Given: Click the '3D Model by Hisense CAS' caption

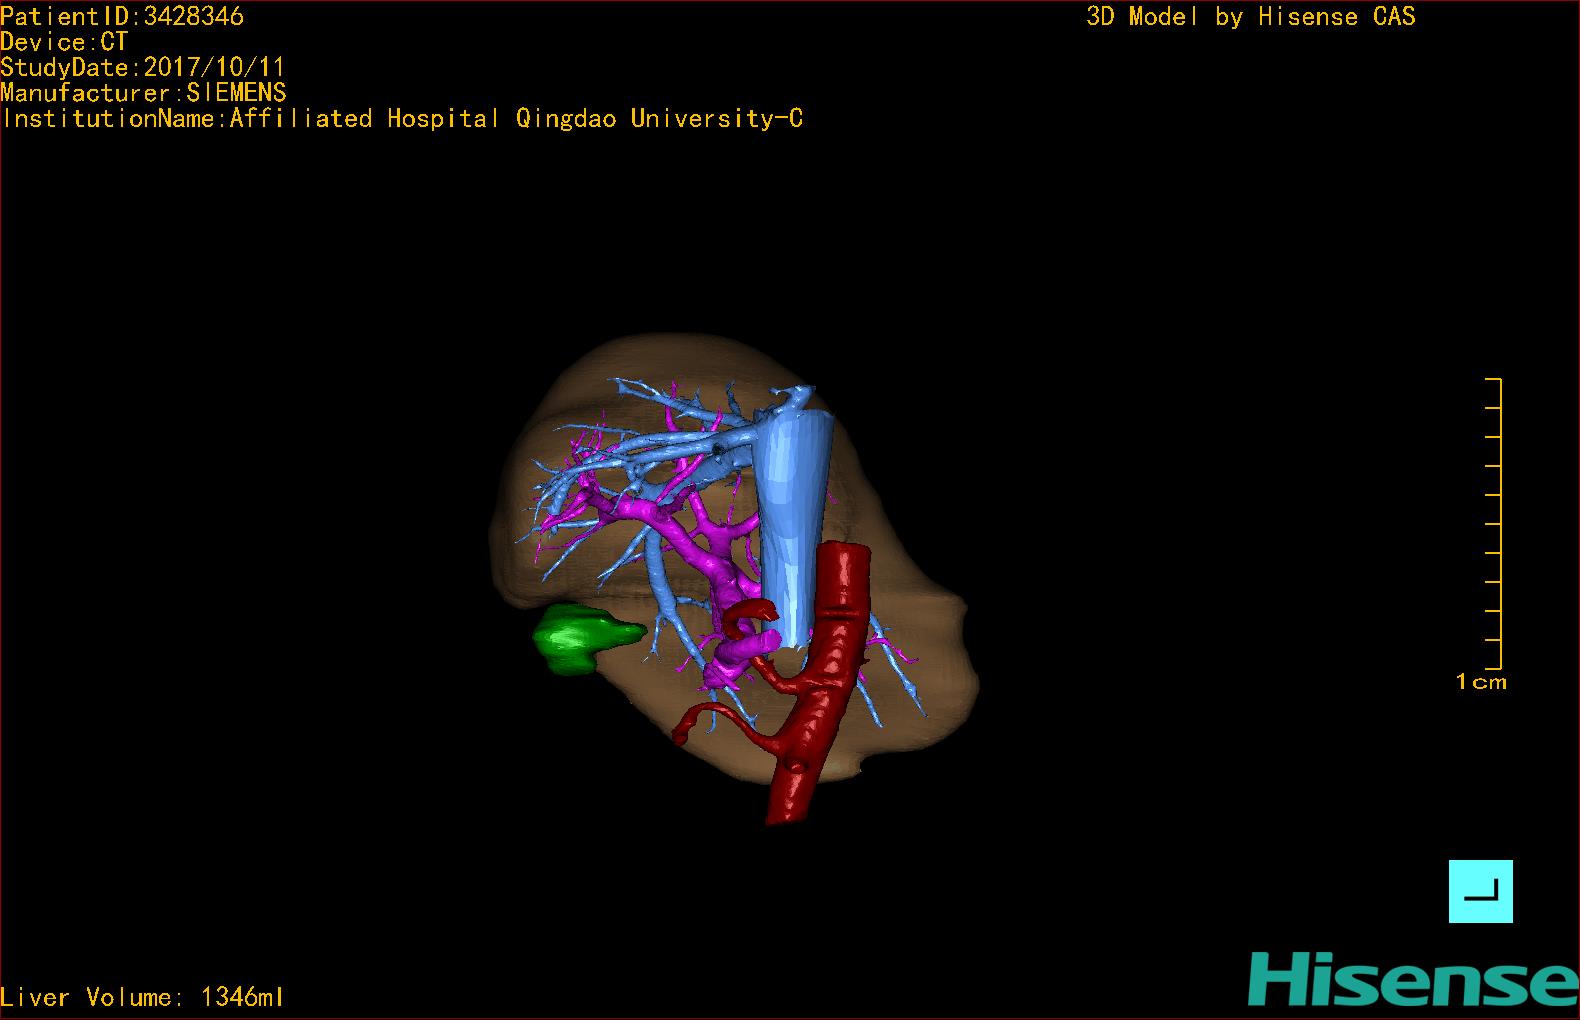Looking at the screenshot, I should click(1251, 16).
